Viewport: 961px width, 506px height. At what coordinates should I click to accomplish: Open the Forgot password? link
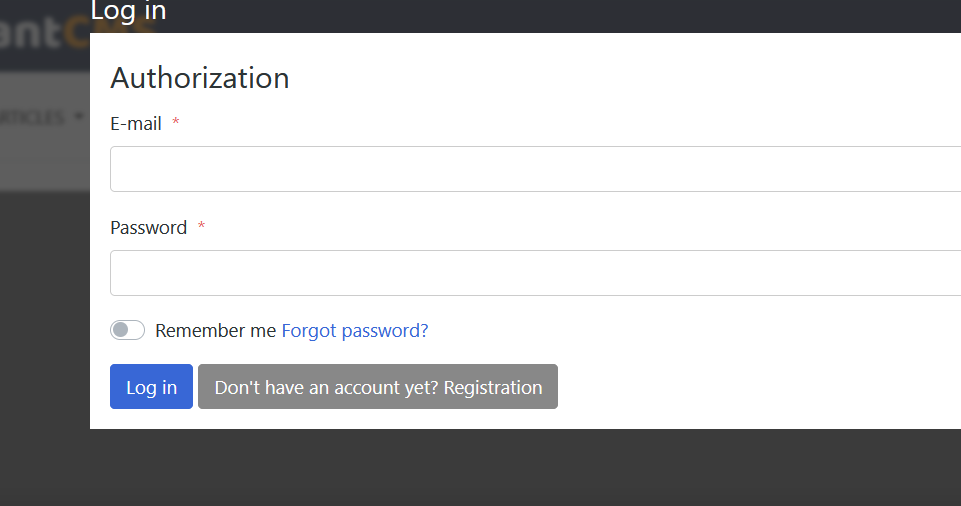pyautogui.click(x=355, y=331)
